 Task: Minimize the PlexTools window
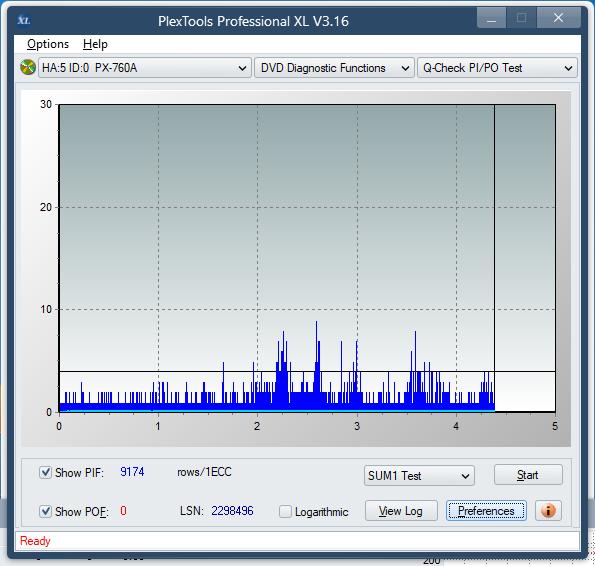491,18
